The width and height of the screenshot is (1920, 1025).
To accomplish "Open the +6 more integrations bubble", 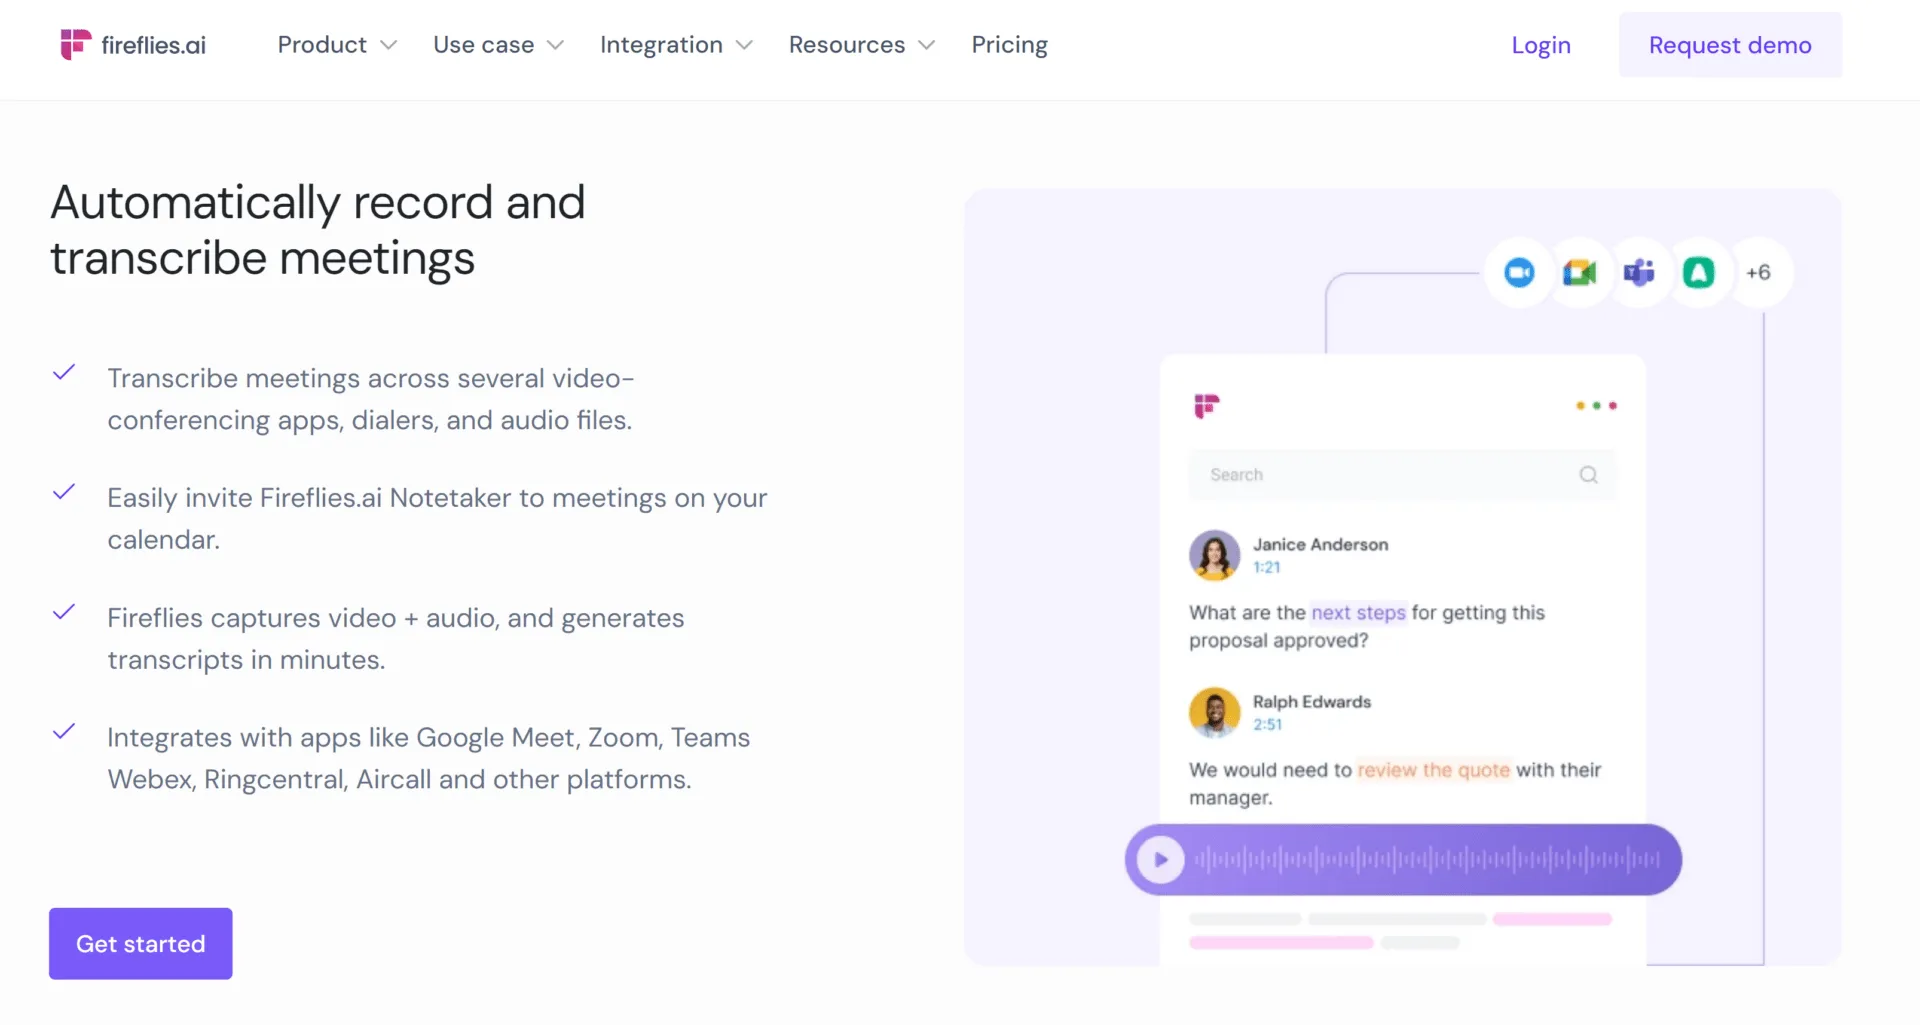I will point(1758,273).
